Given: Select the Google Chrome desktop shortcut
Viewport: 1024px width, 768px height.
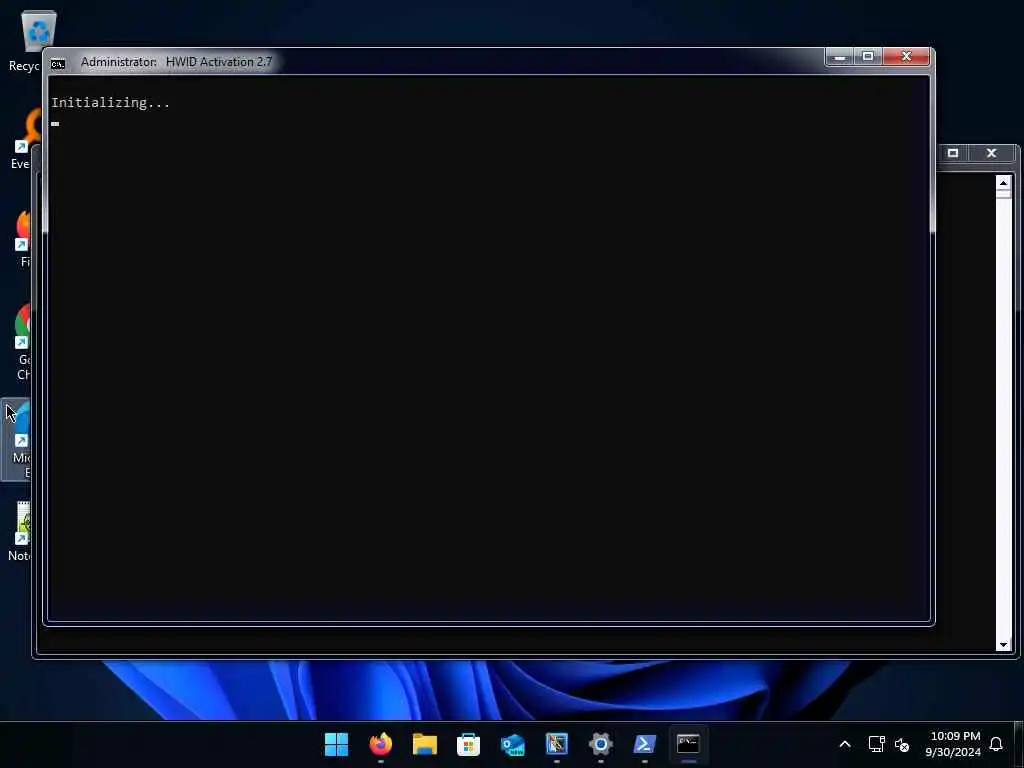Looking at the screenshot, I should pyautogui.click(x=22, y=342).
